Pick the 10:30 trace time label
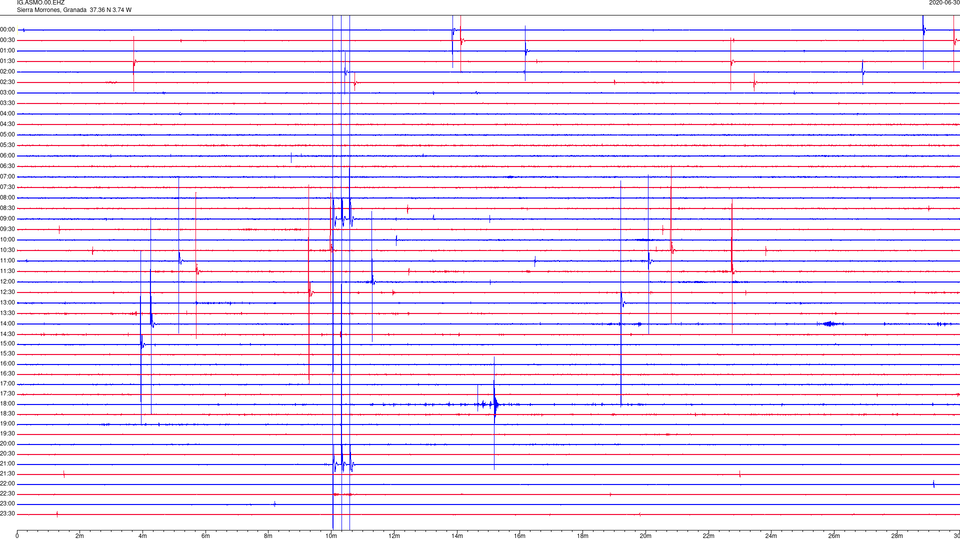960x540 pixels. tap(7, 250)
